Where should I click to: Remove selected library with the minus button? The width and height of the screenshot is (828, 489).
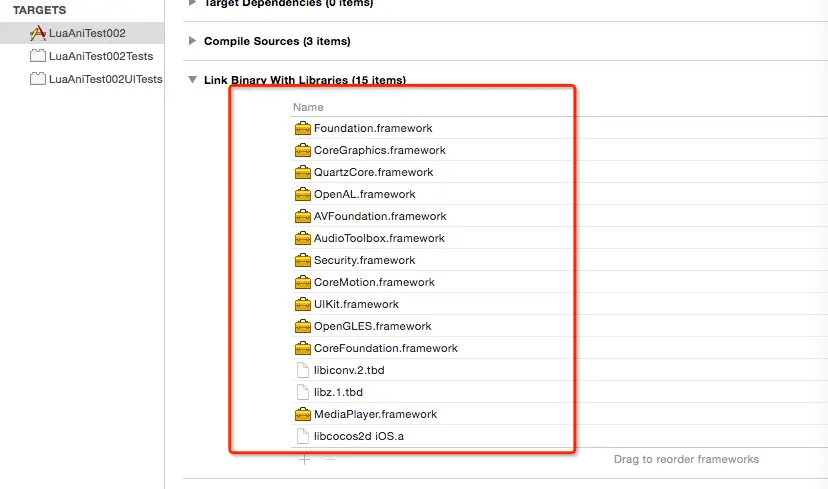pos(329,459)
